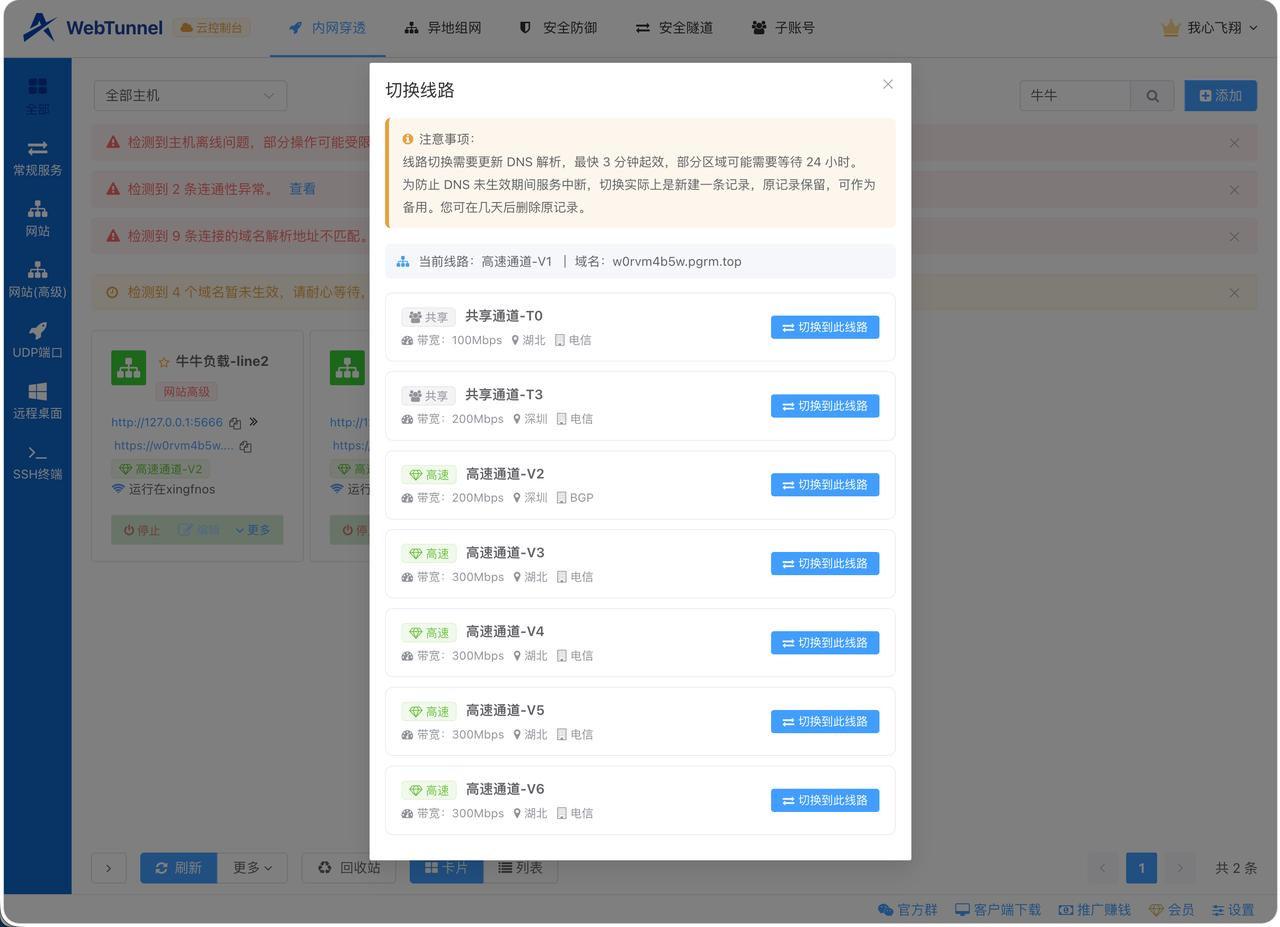This screenshot has height=927, width=1280.
Task: Switch to the 安全防御 tab
Action: [x=558, y=28]
